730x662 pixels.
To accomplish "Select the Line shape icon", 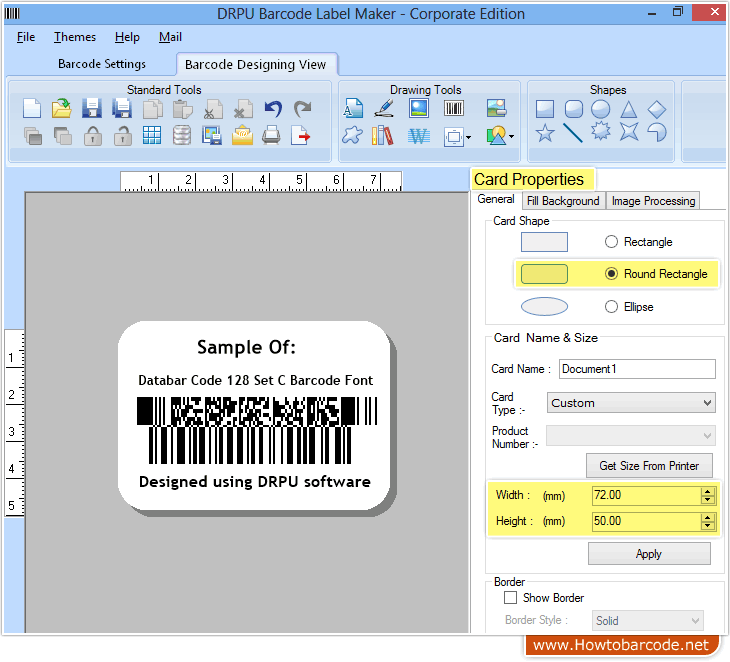I will pos(573,133).
